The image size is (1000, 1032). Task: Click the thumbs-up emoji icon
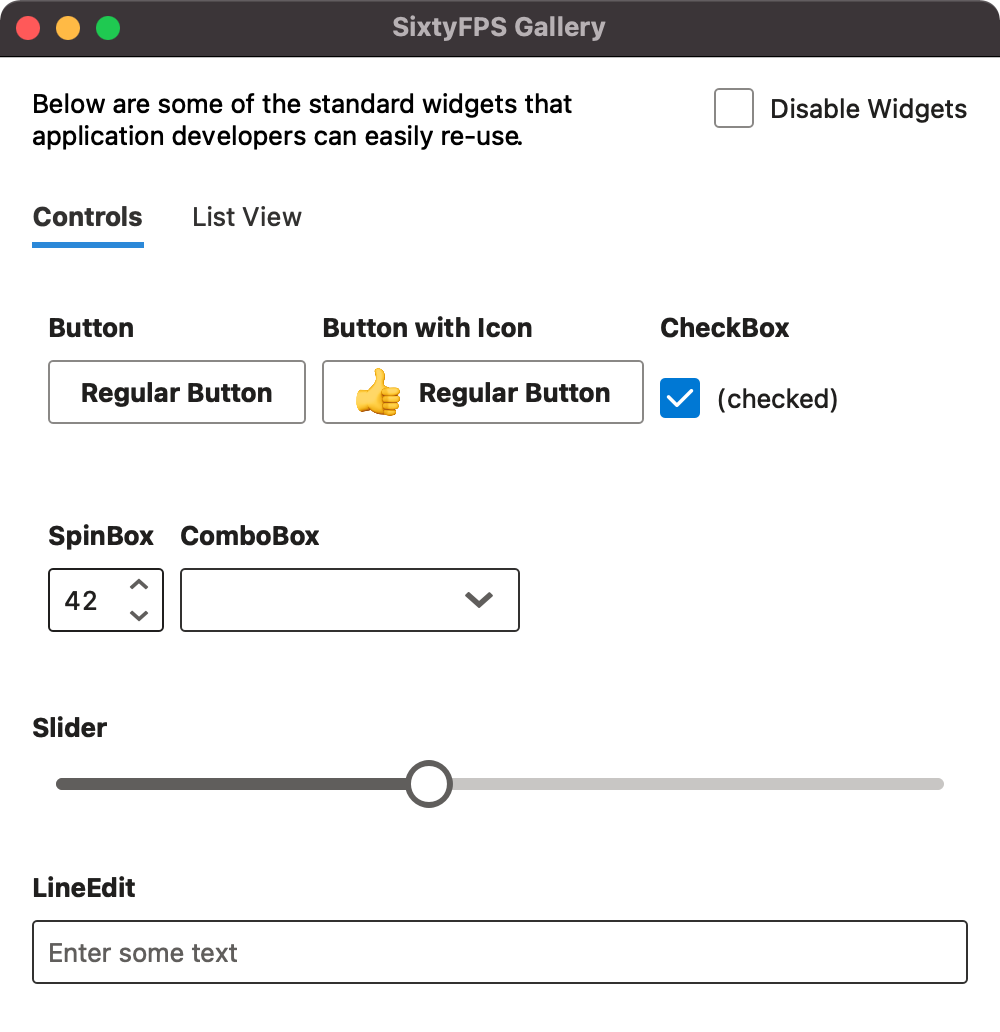tap(378, 393)
